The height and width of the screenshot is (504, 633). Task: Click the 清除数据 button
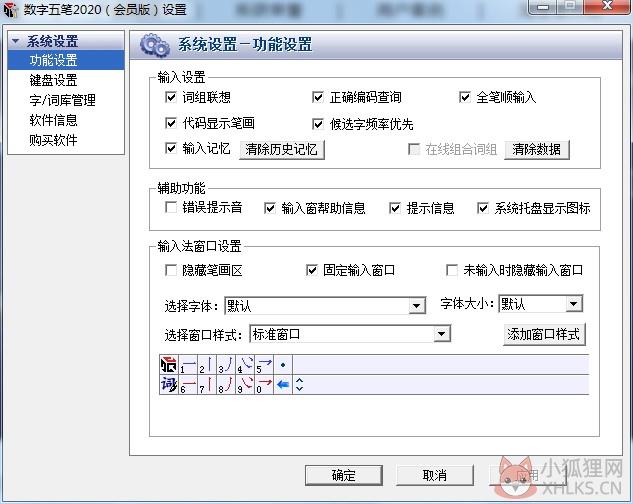coord(537,149)
